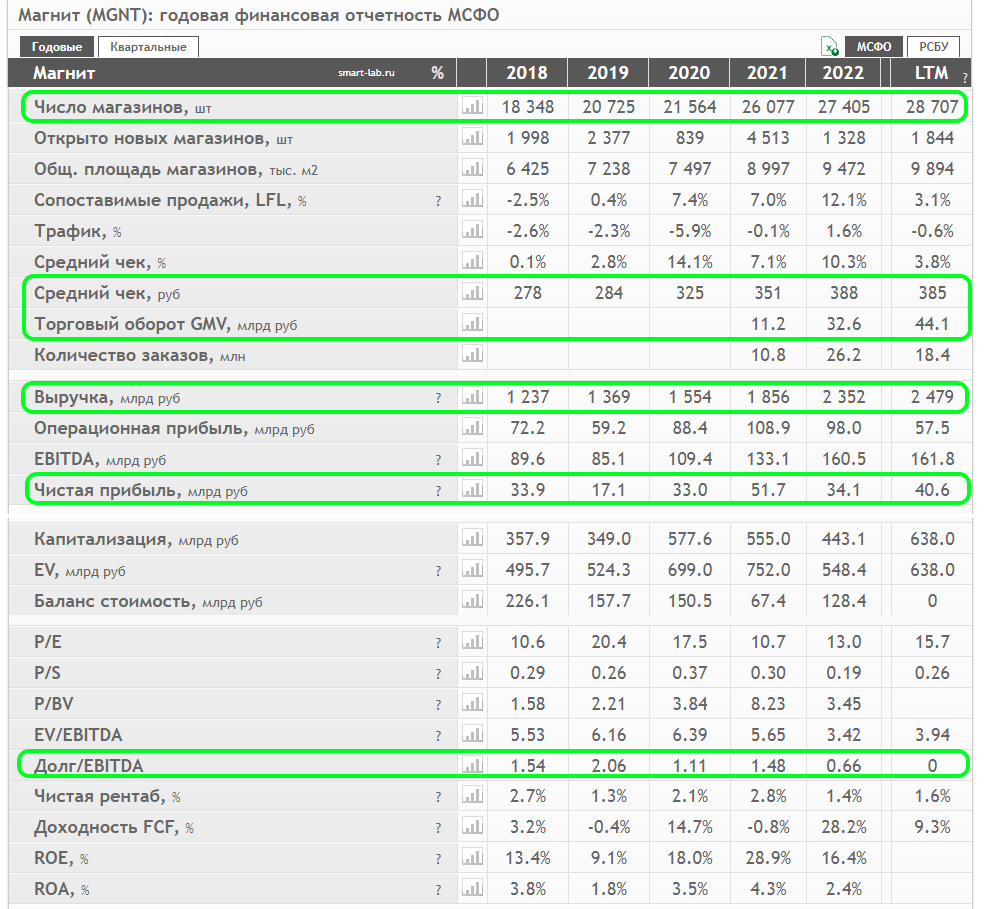
Task: Show chart for EV/EBITDA row
Action: (x=472, y=734)
